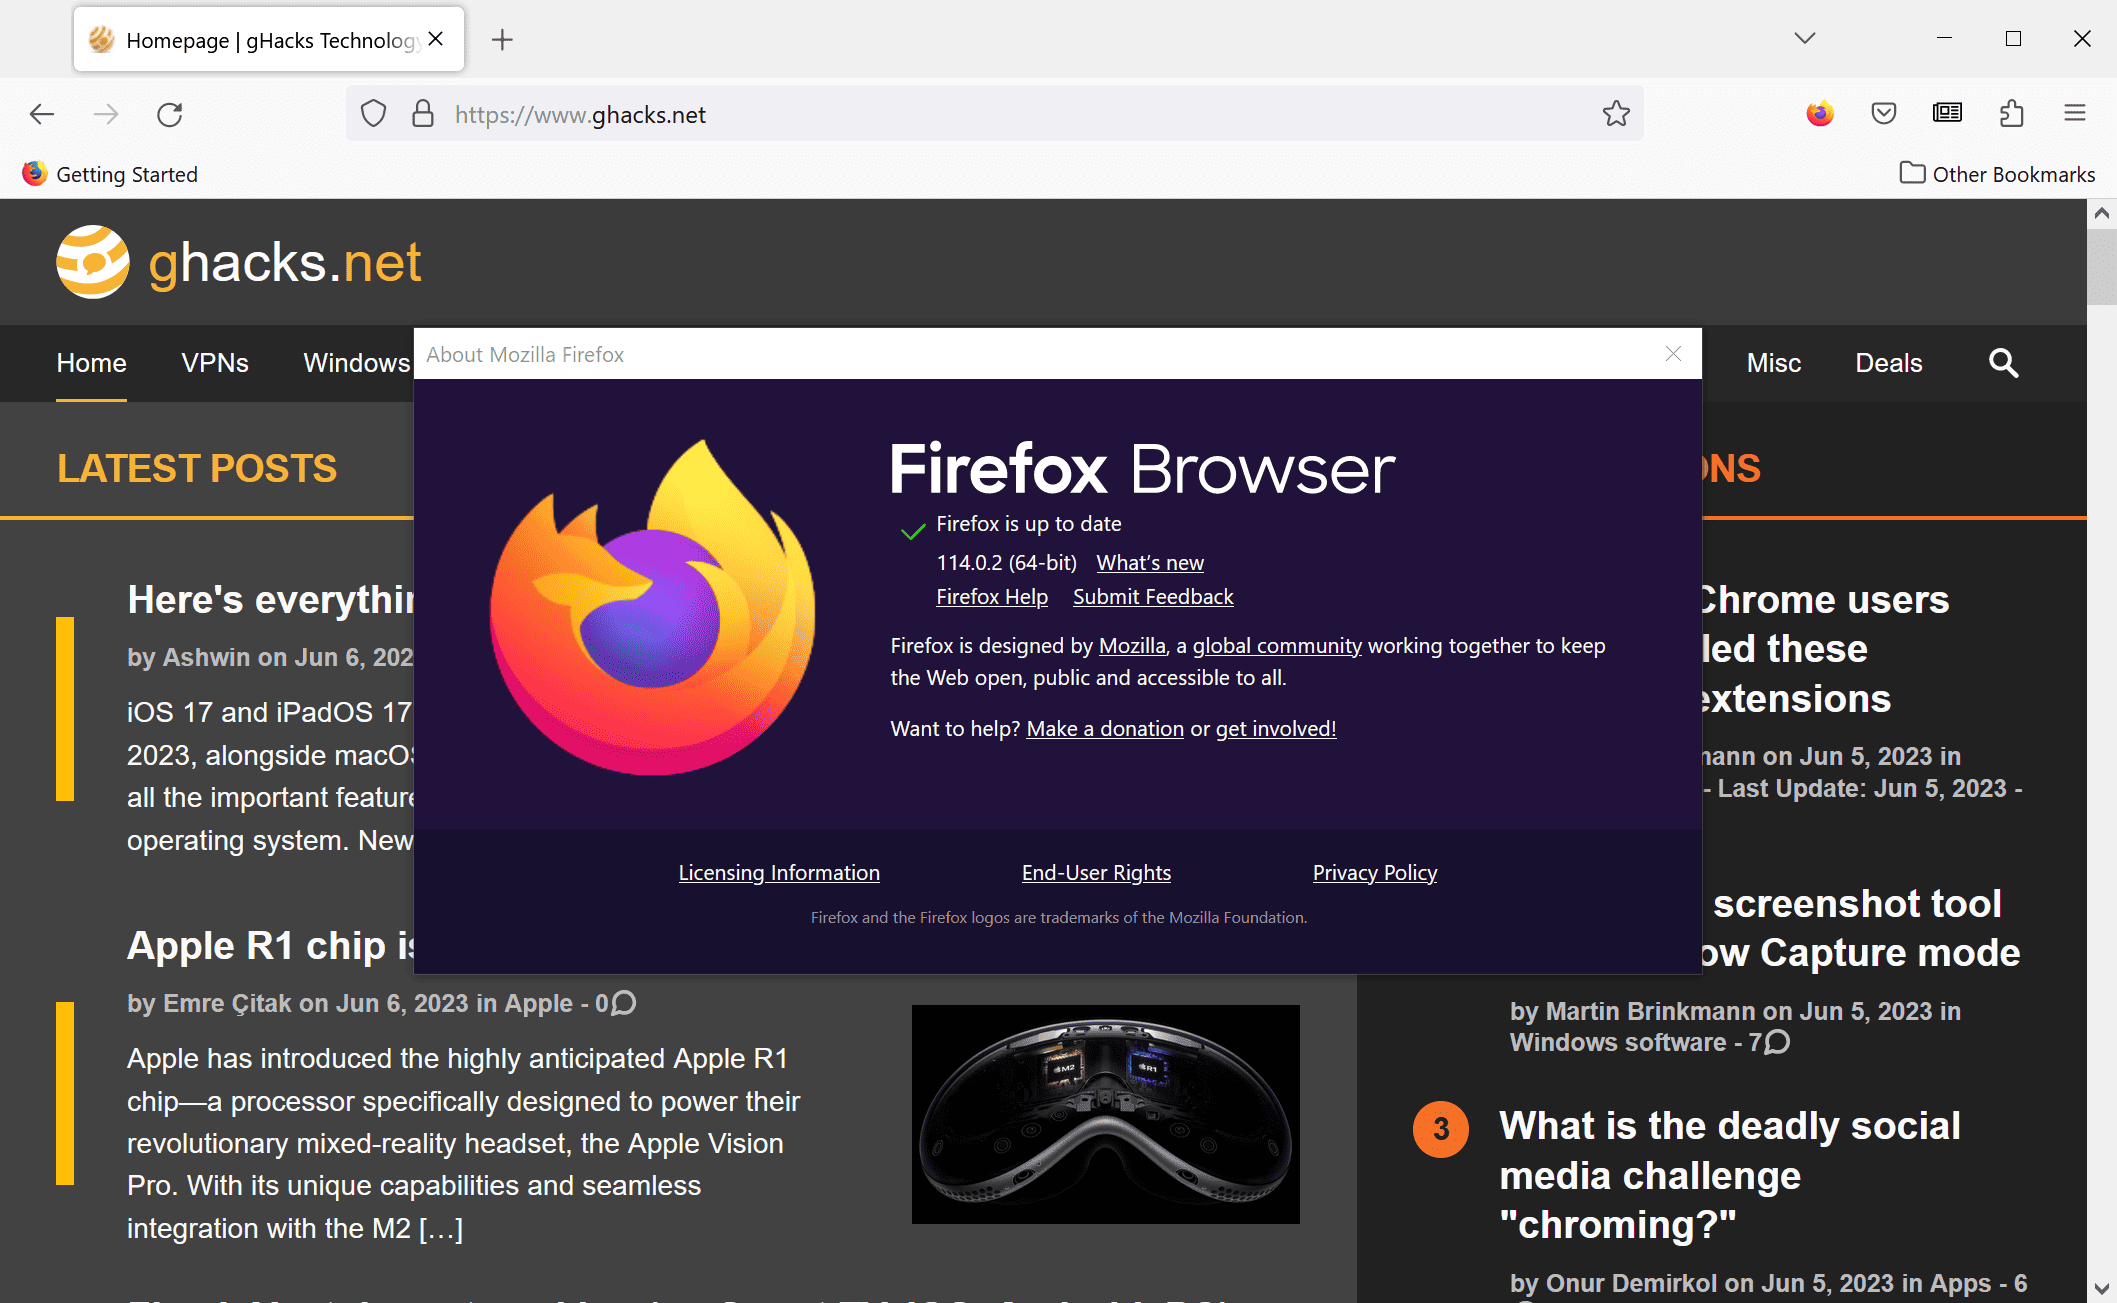Image resolution: width=2117 pixels, height=1303 pixels.
Task: Open the screenshot tool Capture mode article
Action: (x=1860, y=928)
